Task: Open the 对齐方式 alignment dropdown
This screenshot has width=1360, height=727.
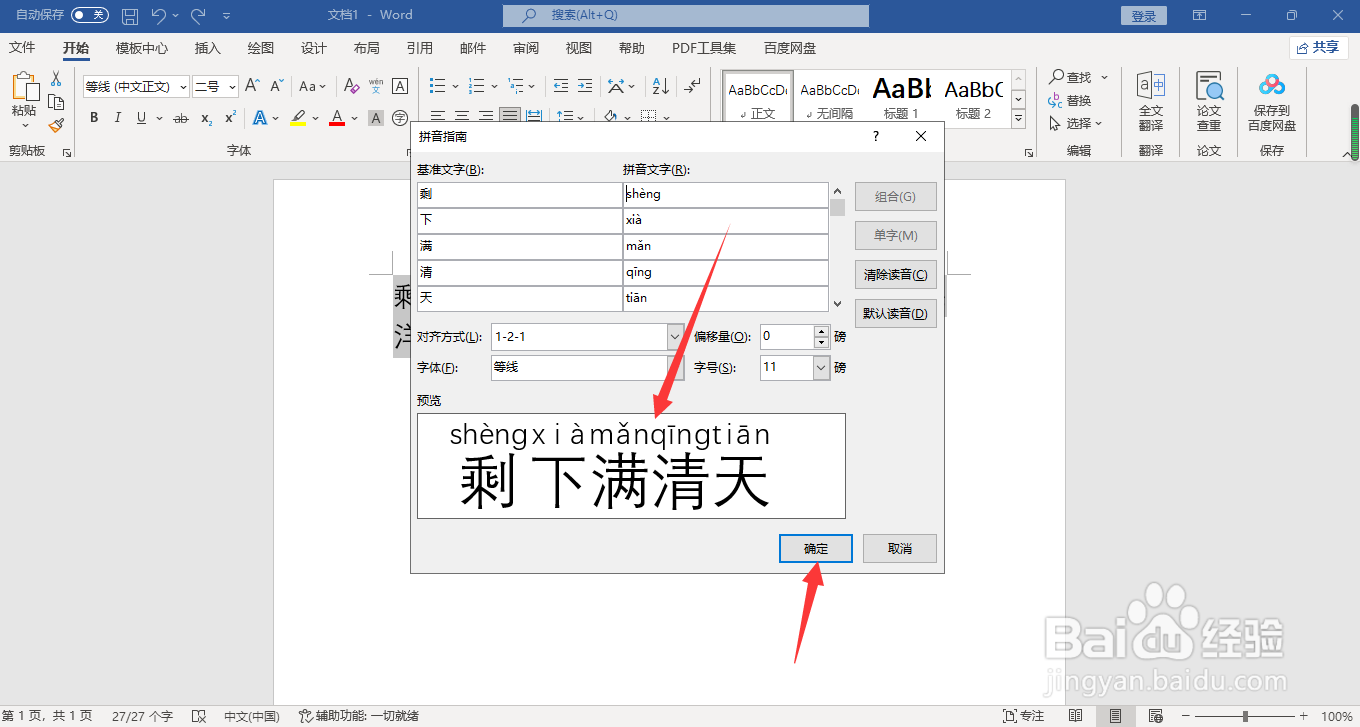Action: [x=672, y=337]
